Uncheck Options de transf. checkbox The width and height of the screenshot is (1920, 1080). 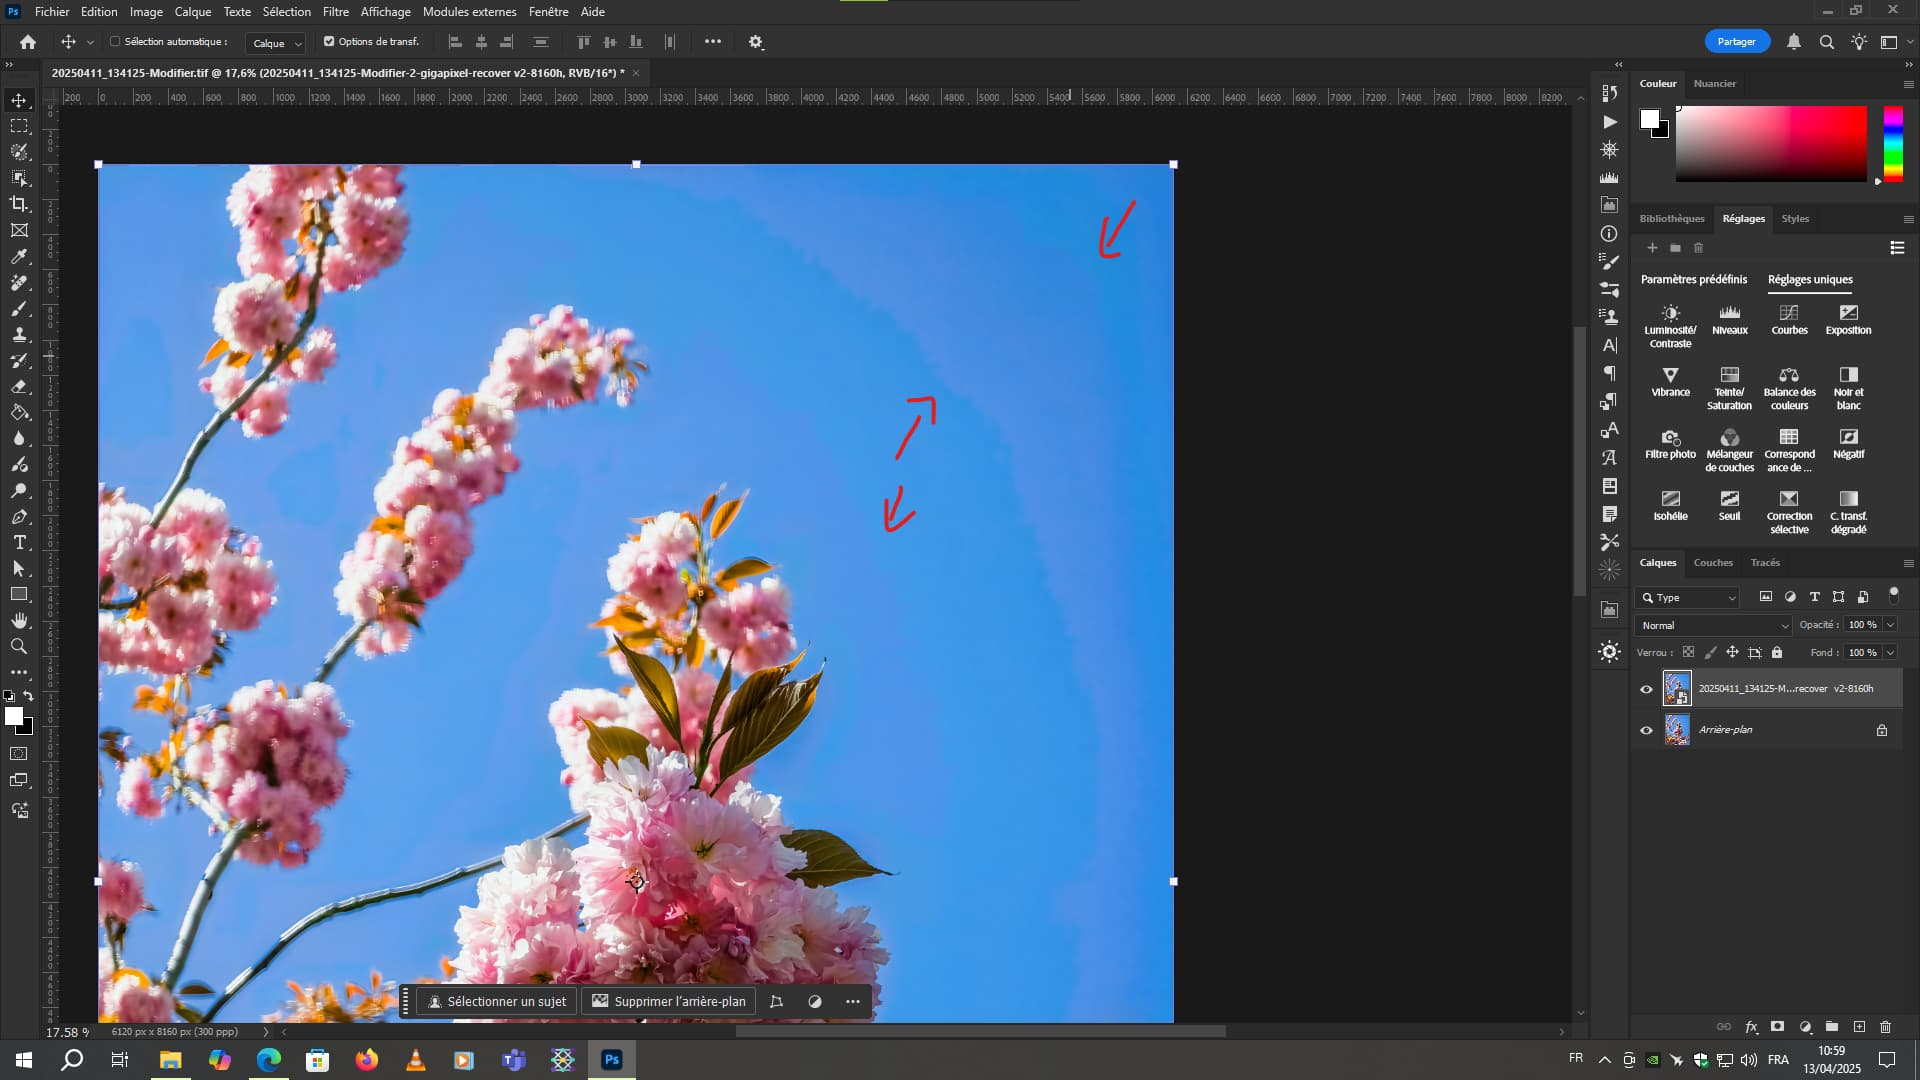click(x=329, y=42)
